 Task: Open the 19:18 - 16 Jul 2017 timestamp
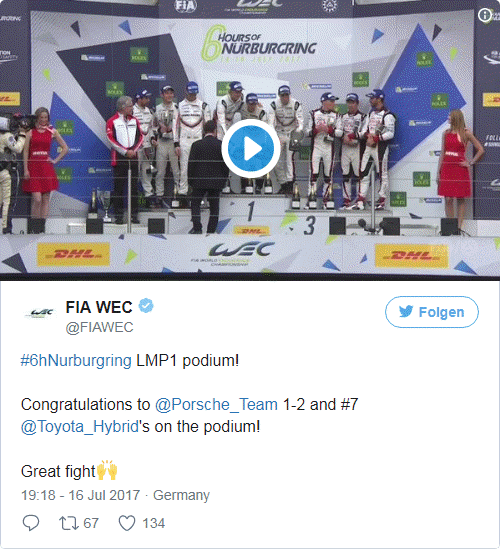(81, 495)
